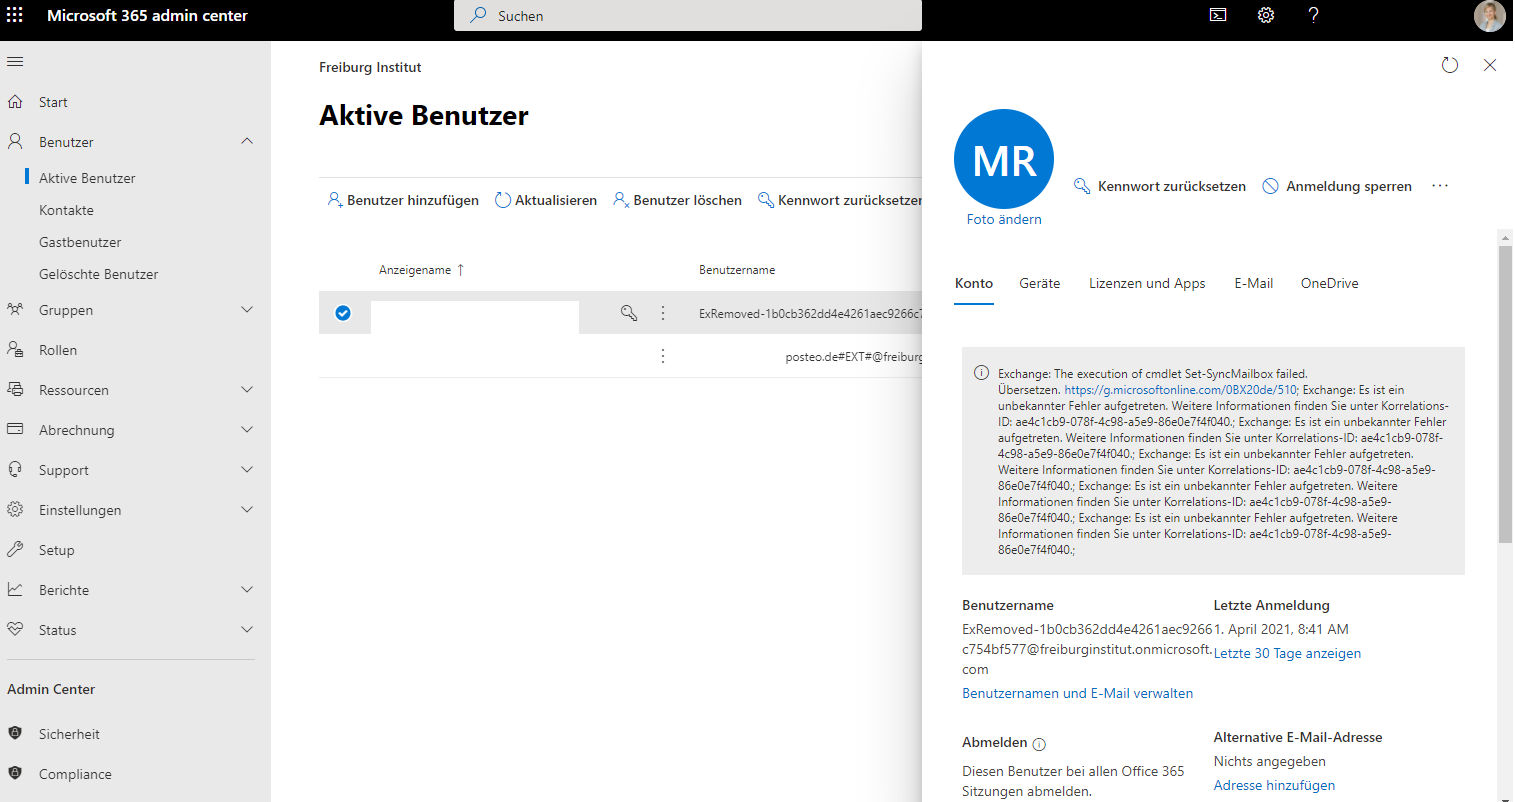Expand the Gruppen chevron

pyautogui.click(x=247, y=310)
